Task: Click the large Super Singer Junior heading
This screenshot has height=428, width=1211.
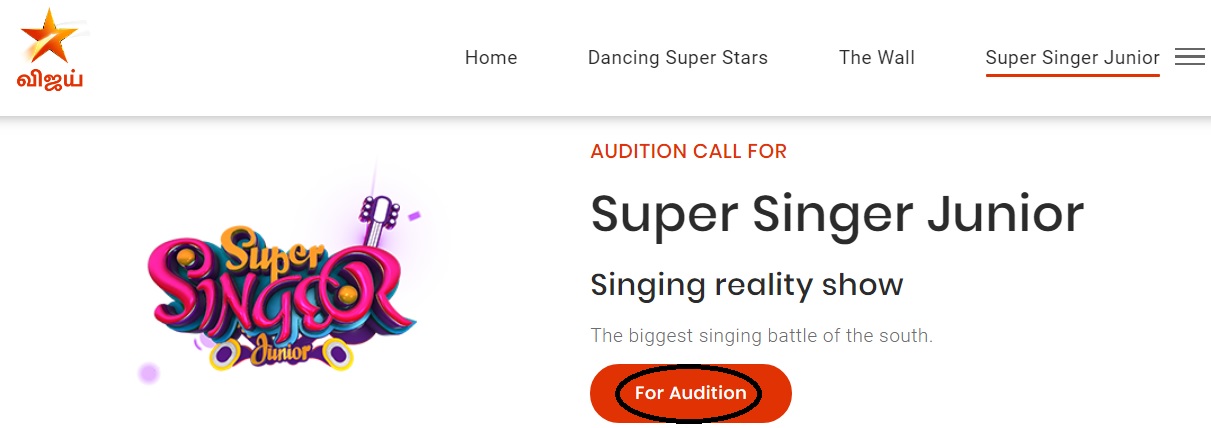Action: (x=837, y=214)
